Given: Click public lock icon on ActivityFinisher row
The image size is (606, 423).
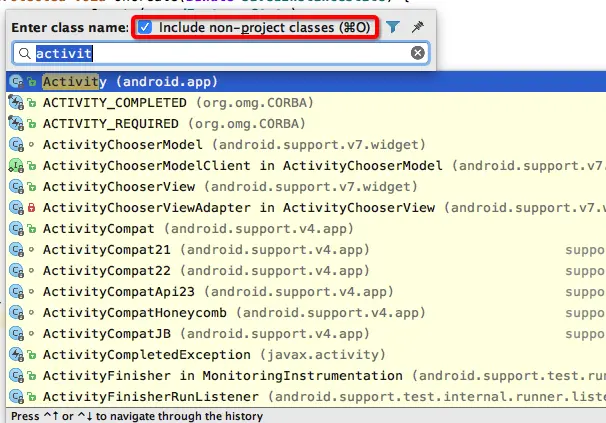Looking at the screenshot, I should click(32, 375).
